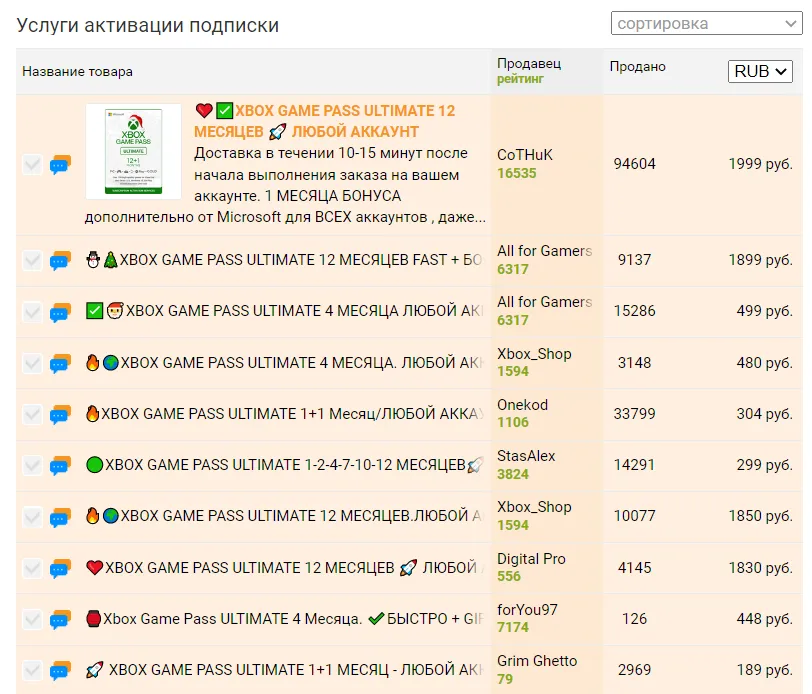This screenshot has height=694, width=812.
Task: Open Xbox Game Pass 12+1 product thumbnail
Action: coord(133,151)
